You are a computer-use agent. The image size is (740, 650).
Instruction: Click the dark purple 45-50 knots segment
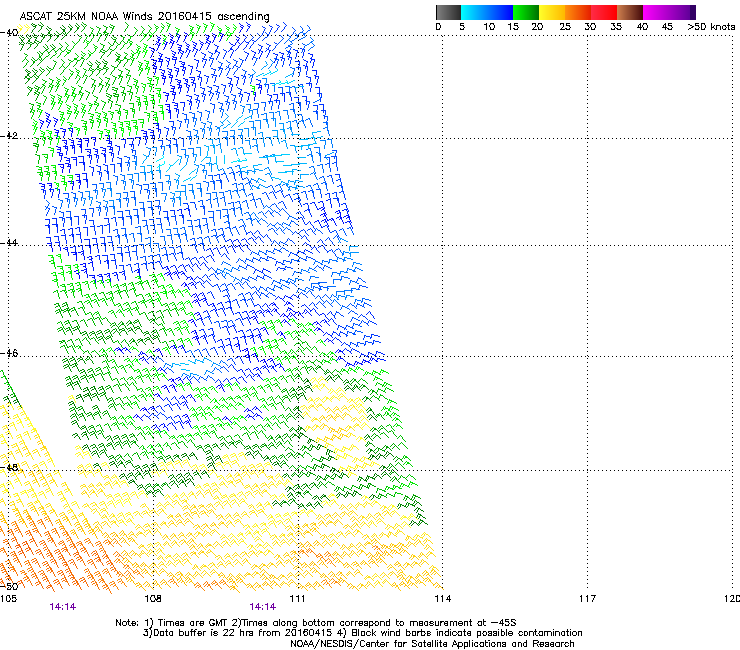coord(682,12)
